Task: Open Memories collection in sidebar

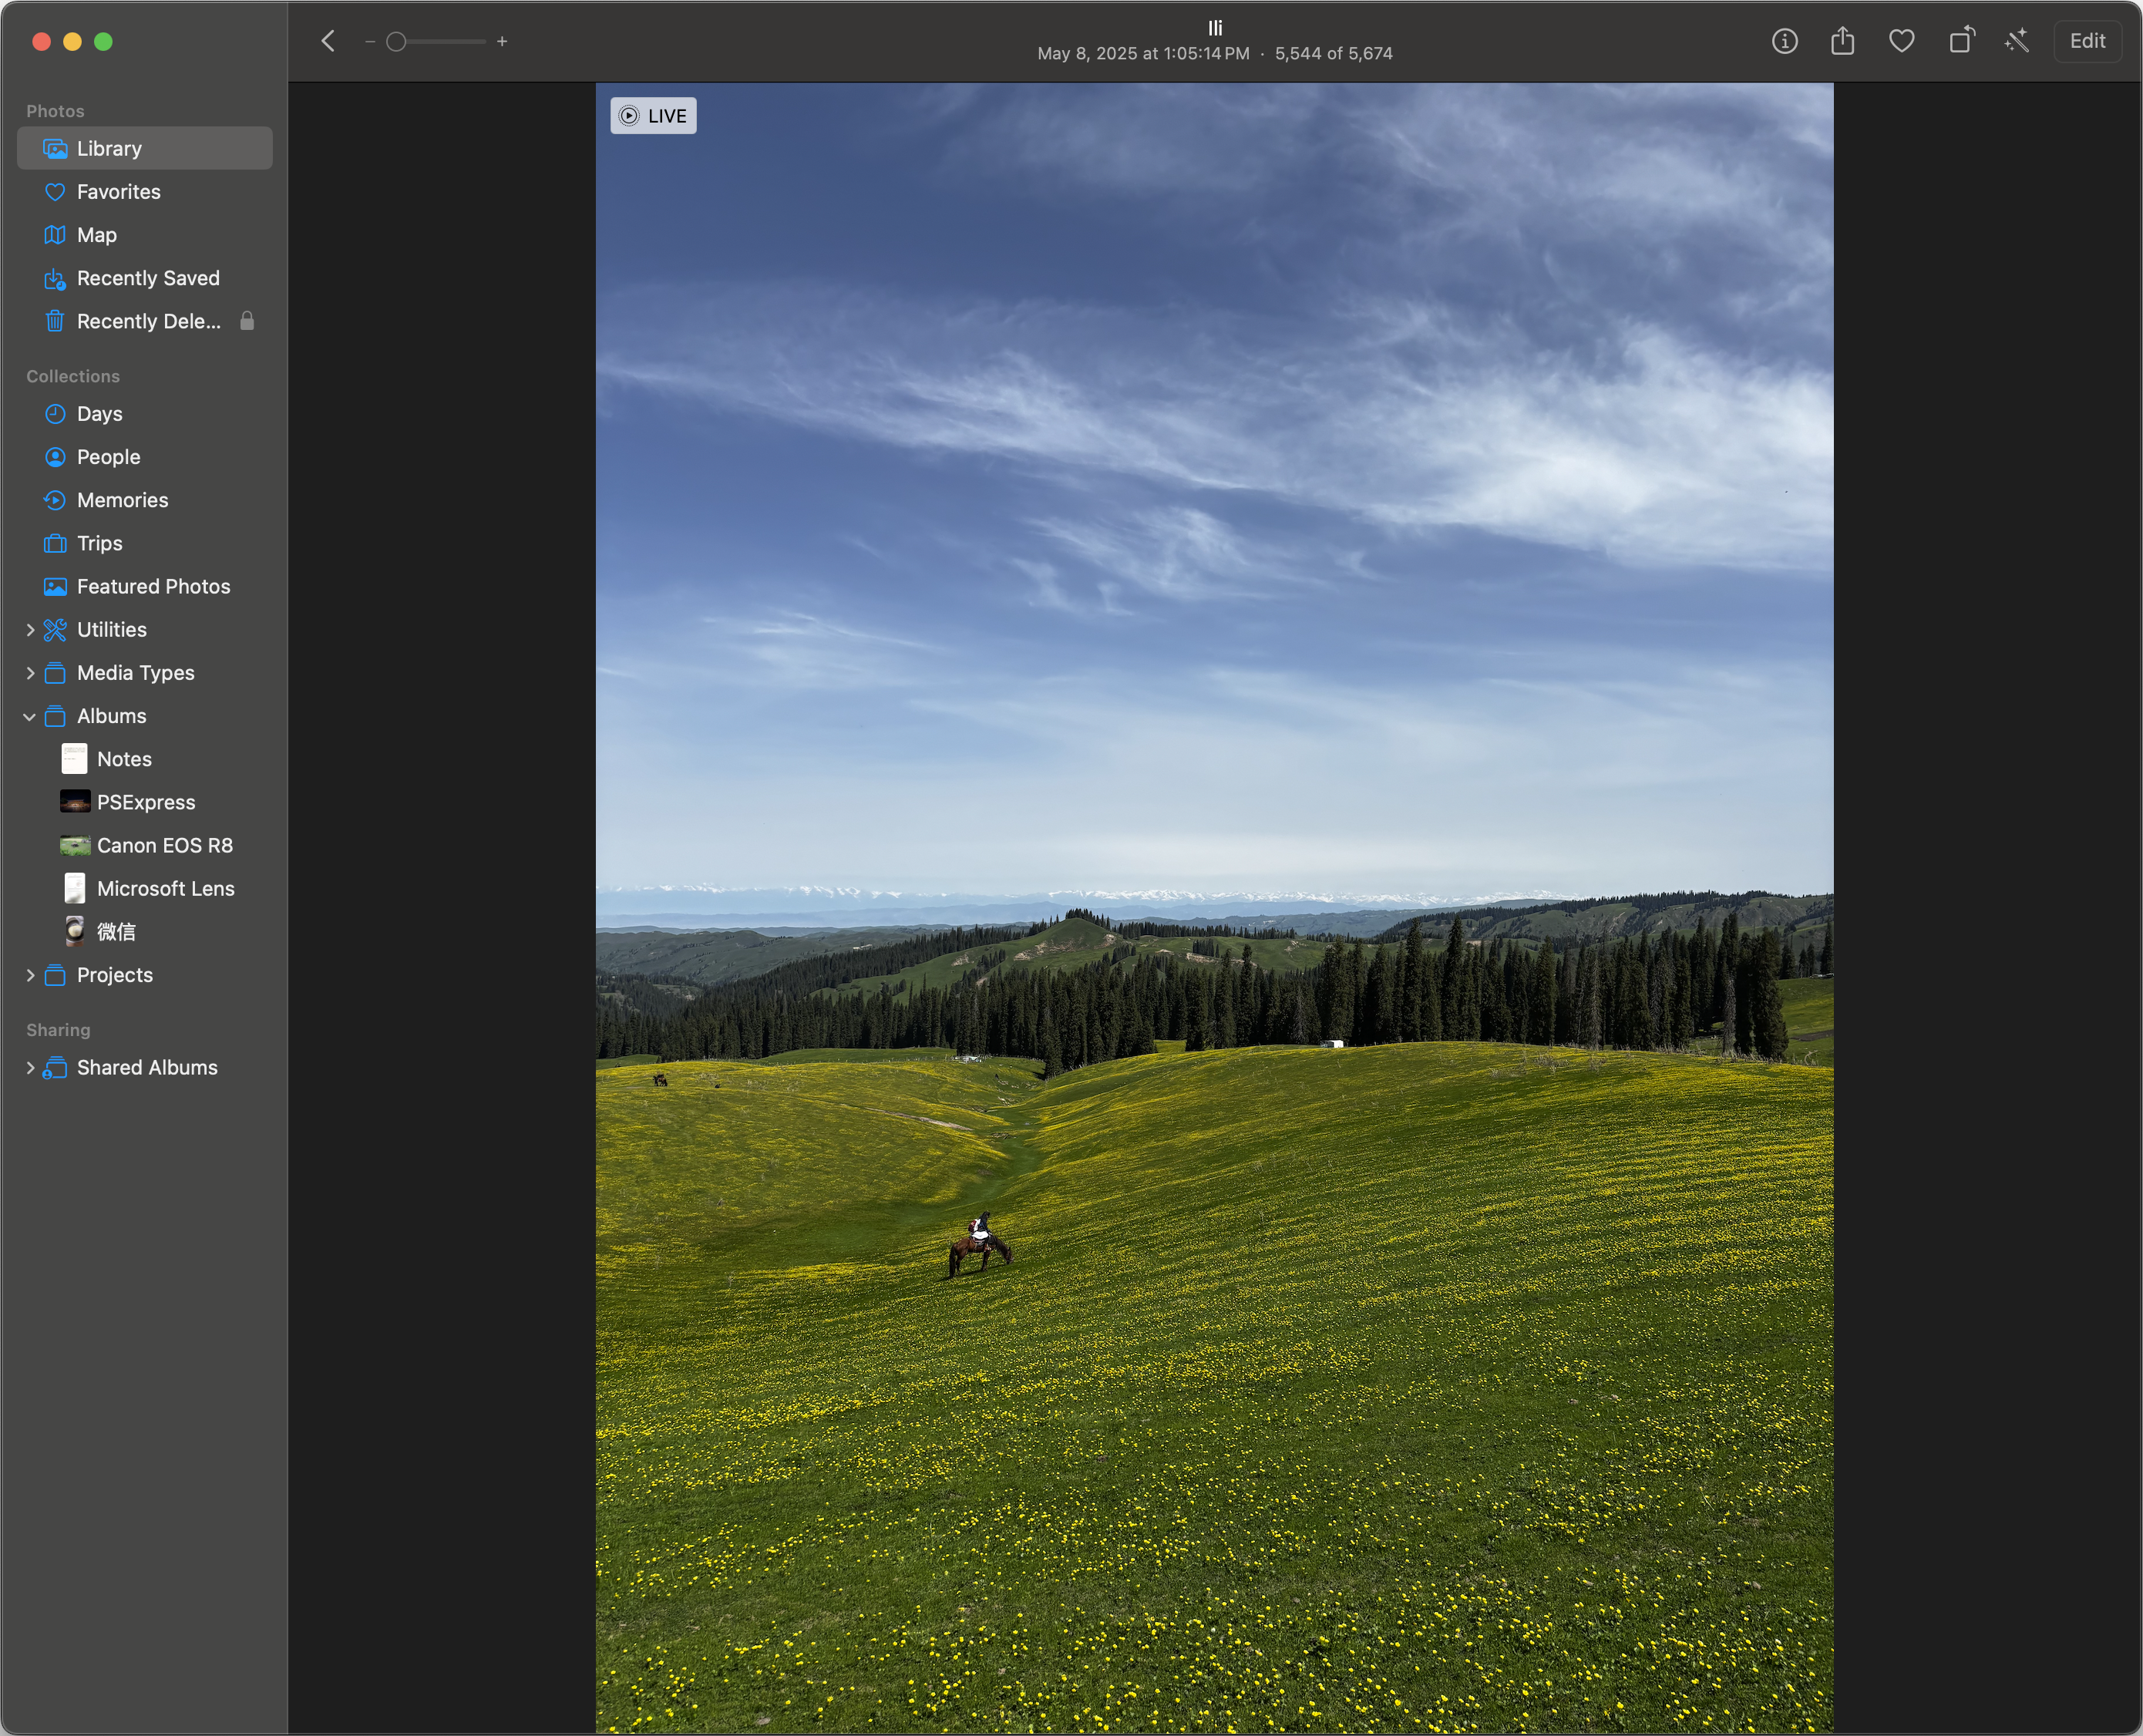Action: (122, 500)
